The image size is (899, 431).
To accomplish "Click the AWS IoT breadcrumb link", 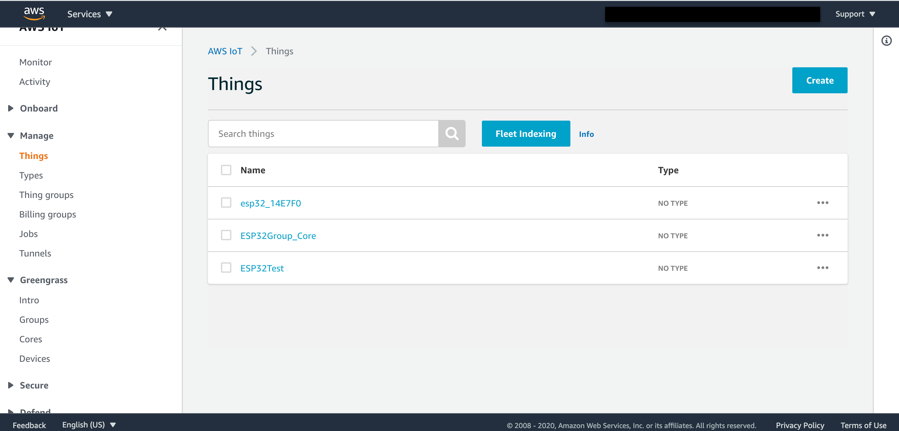I will 225,51.
